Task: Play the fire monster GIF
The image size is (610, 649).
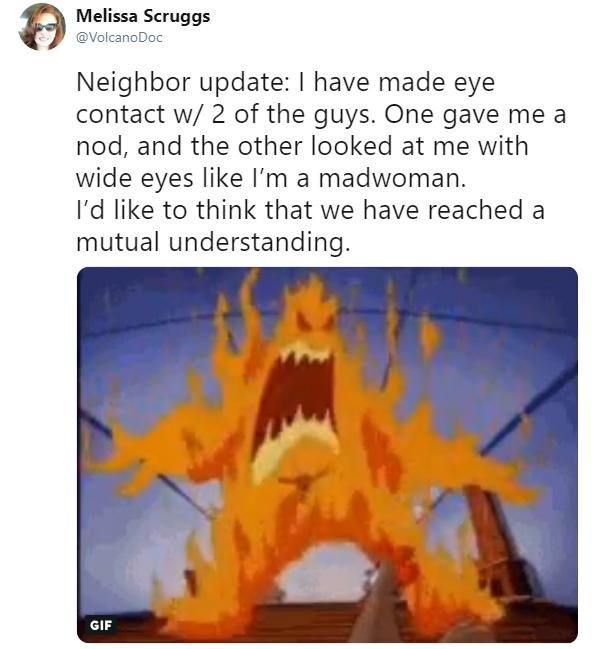Action: point(327,455)
